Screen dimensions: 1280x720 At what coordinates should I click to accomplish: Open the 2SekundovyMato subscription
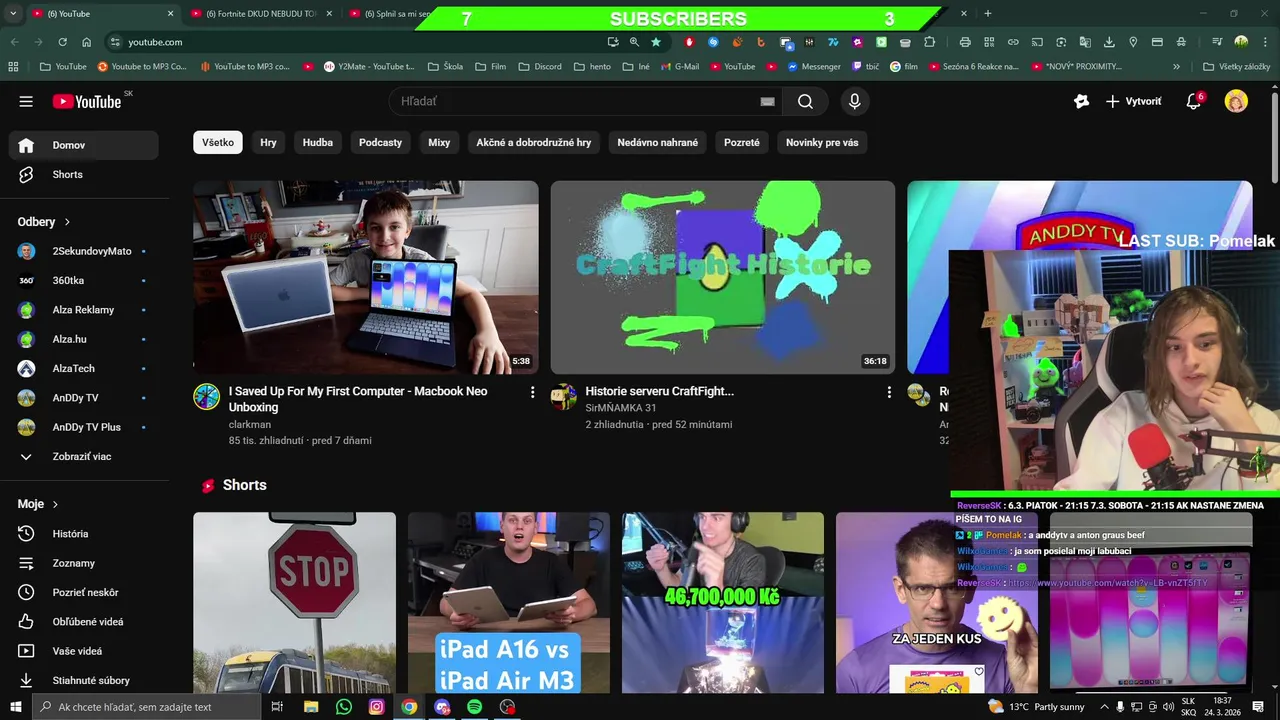click(84, 251)
